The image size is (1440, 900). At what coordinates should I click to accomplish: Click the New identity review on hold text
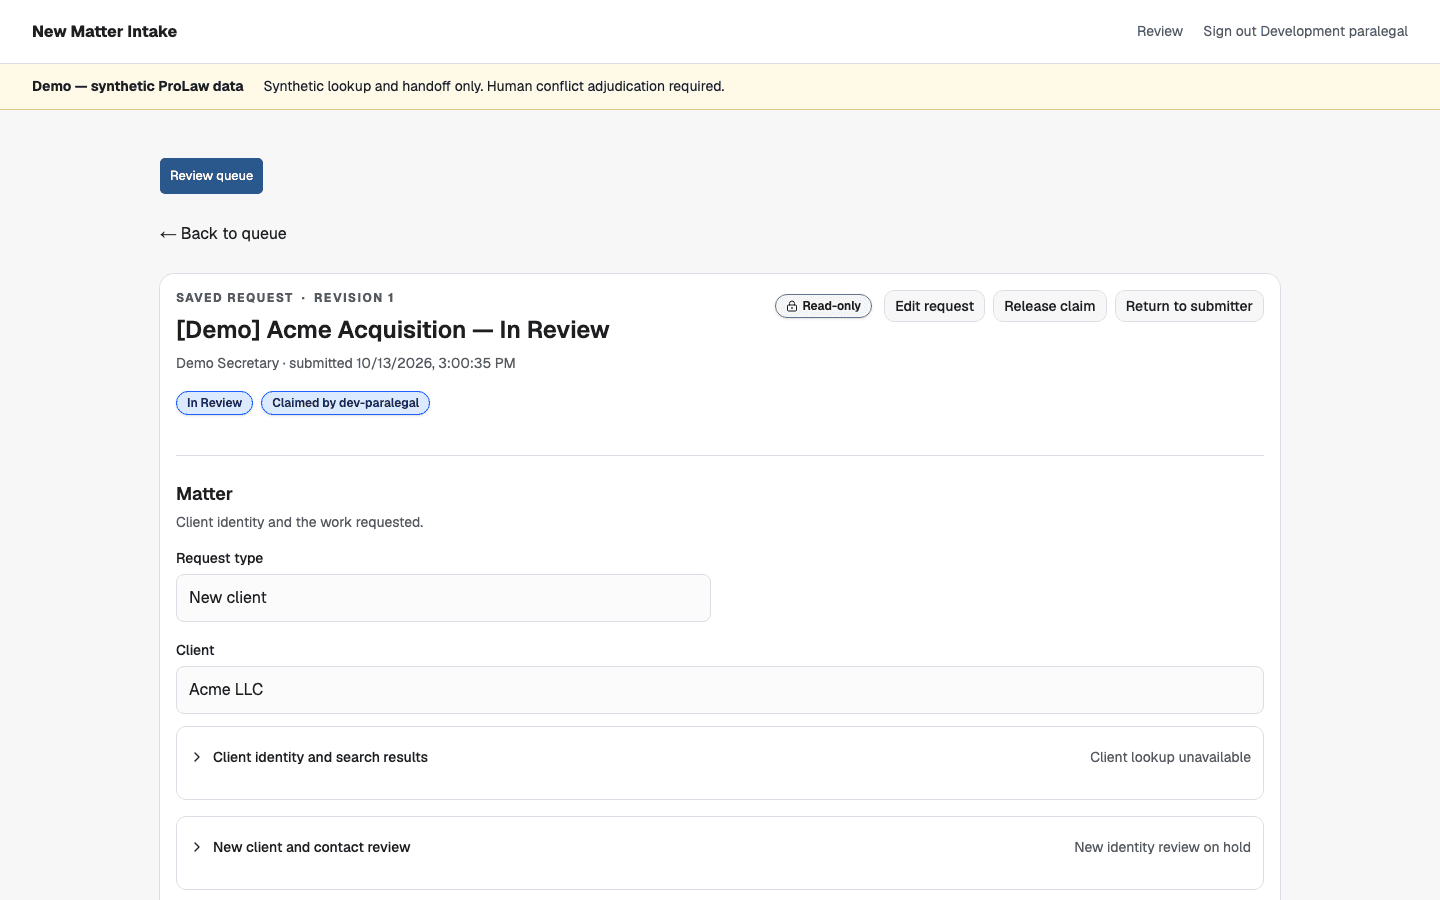(x=1162, y=847)
